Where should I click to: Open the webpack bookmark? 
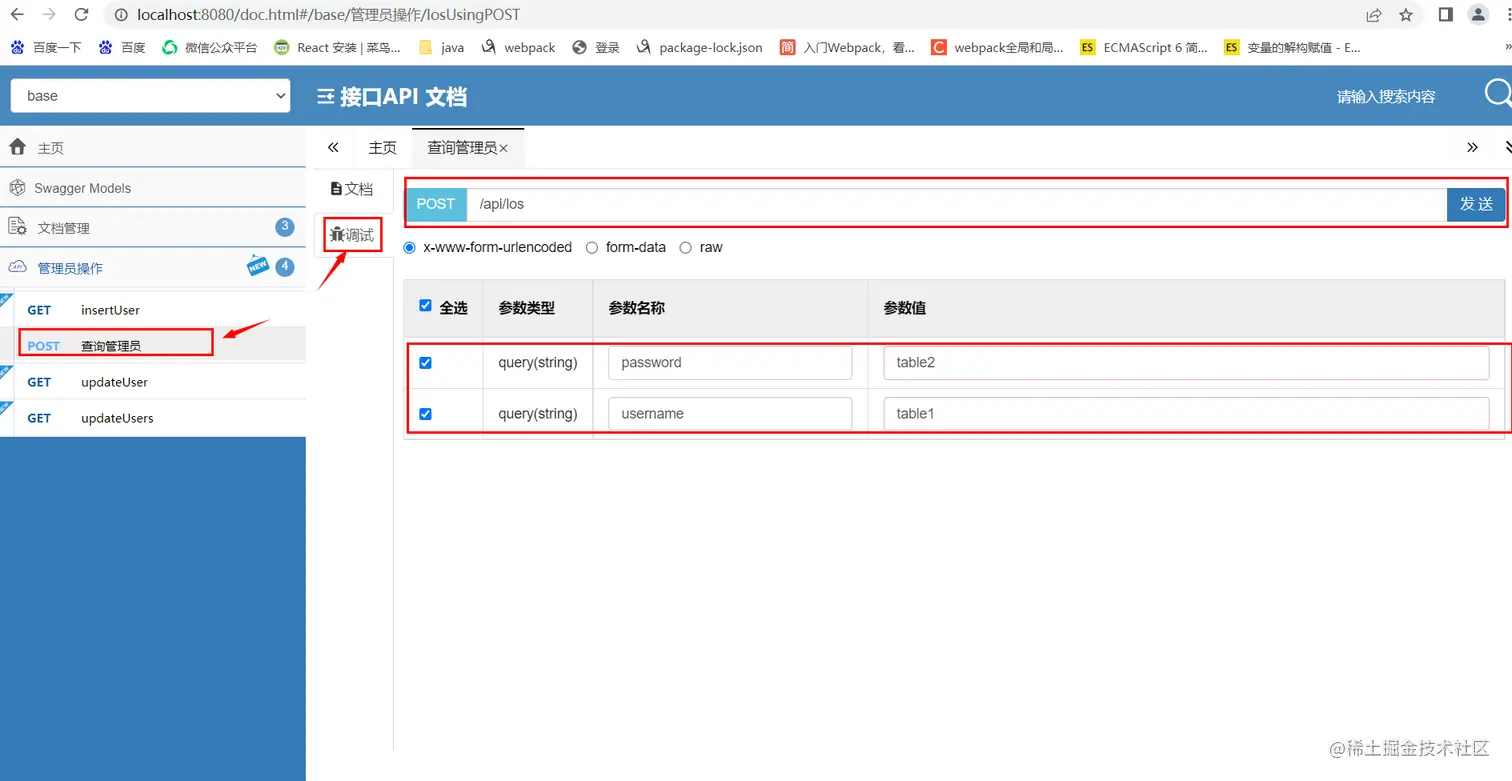[518, 47]
